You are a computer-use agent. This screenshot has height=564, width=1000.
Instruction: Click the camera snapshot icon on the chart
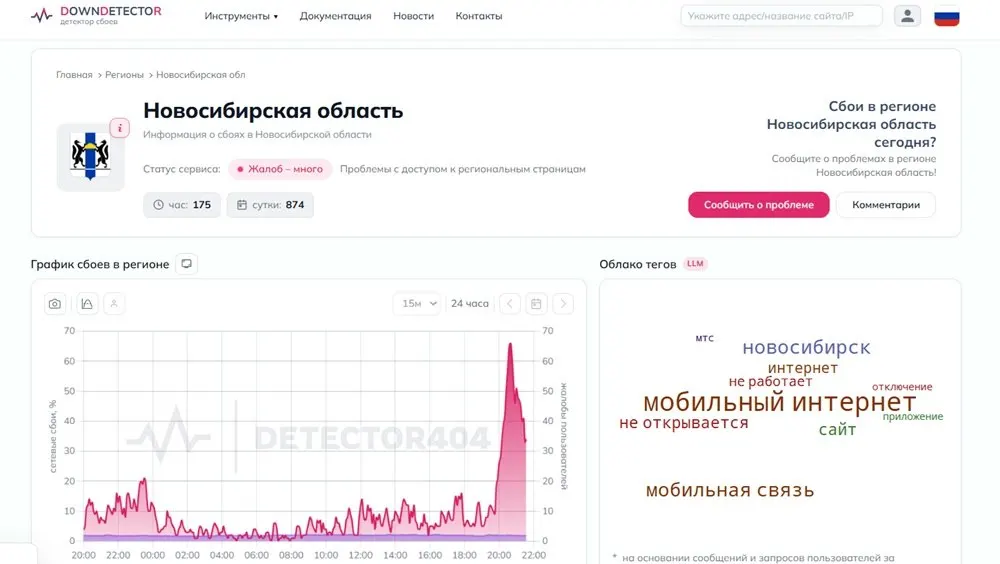pos(55,304)
